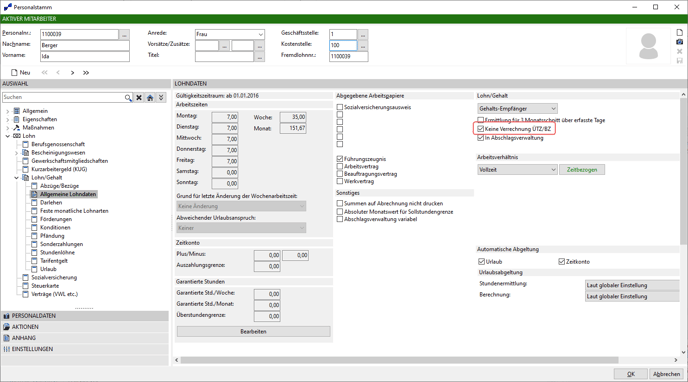Screen dimensions: 688x382
Task: Click the camera icon near photo
Action: coord(680,42)
